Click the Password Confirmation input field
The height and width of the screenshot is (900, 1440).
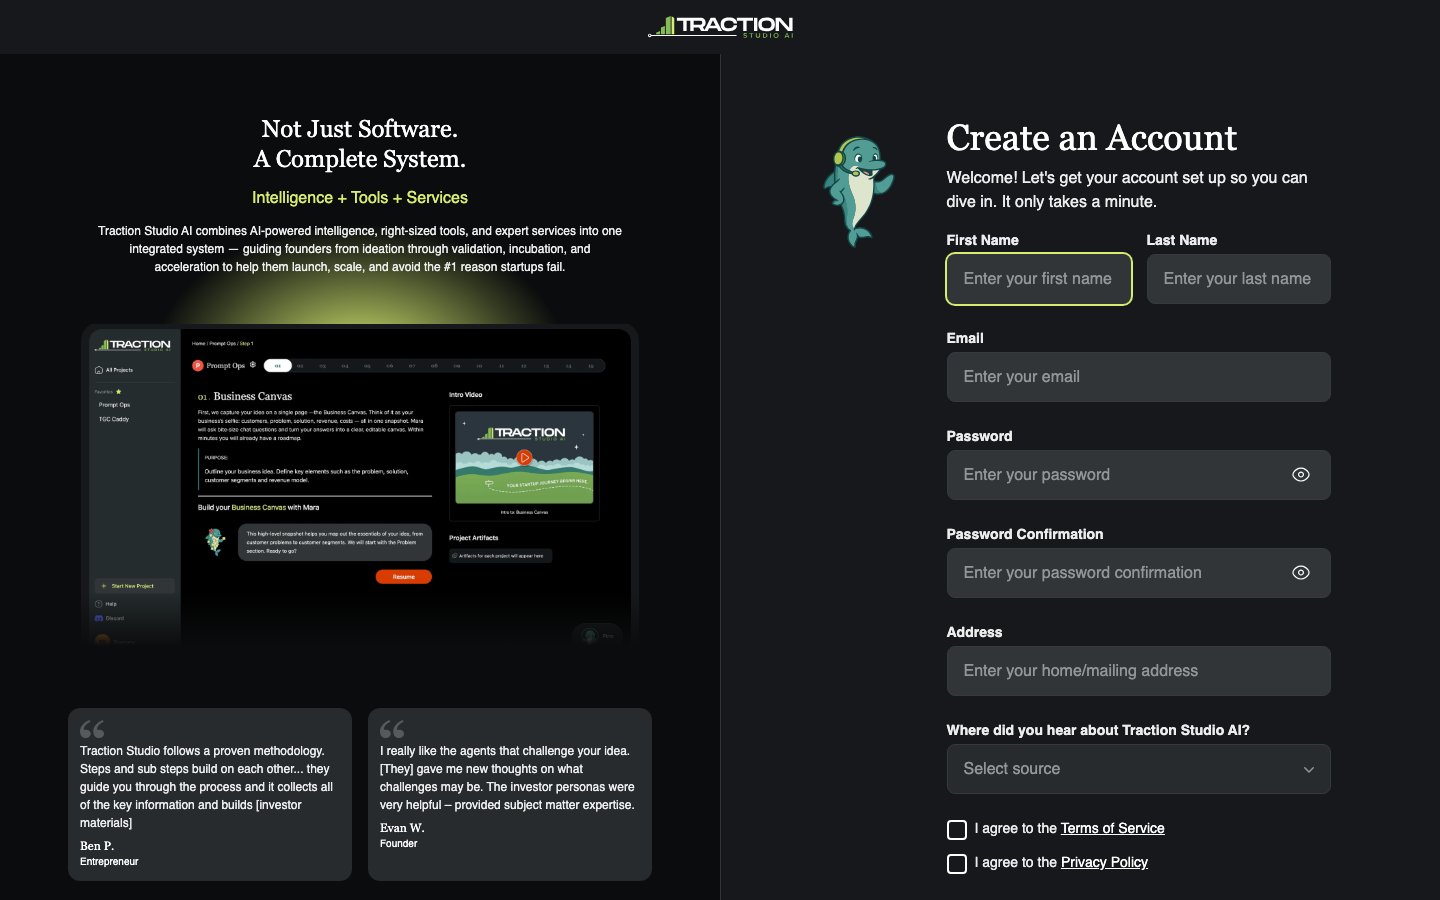(x=1138, y=573)
